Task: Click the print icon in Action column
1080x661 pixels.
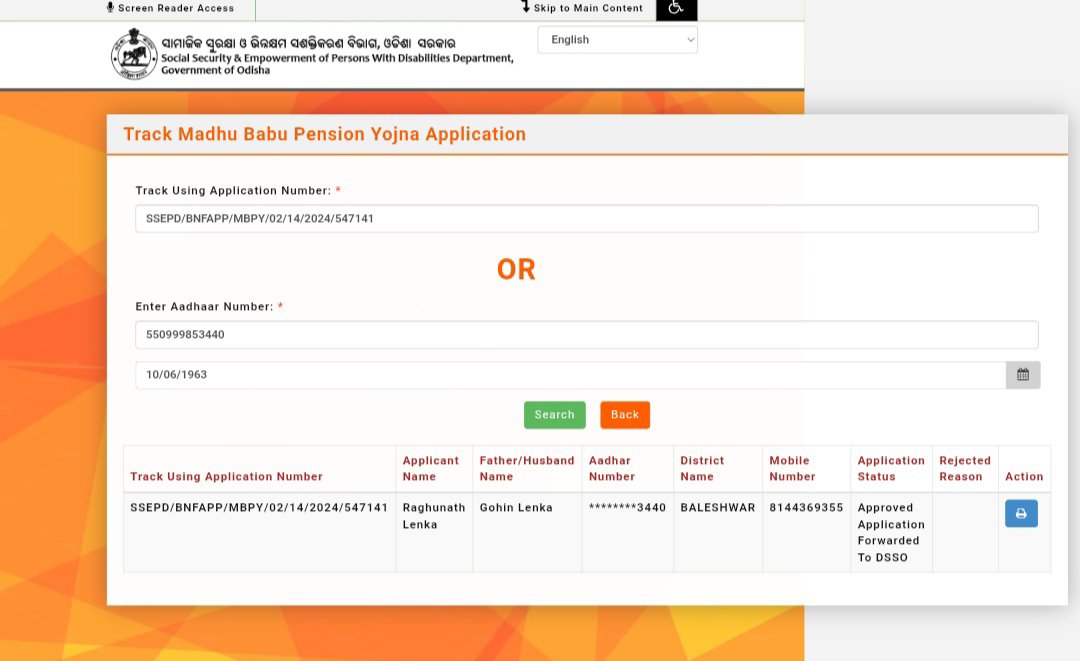Action: 1021,514
